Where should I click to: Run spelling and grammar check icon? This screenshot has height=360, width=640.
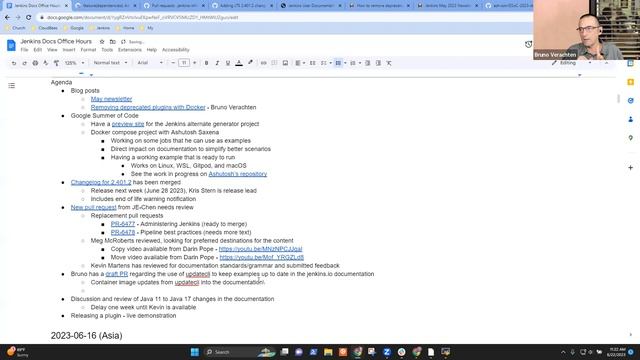pos(46,63)
